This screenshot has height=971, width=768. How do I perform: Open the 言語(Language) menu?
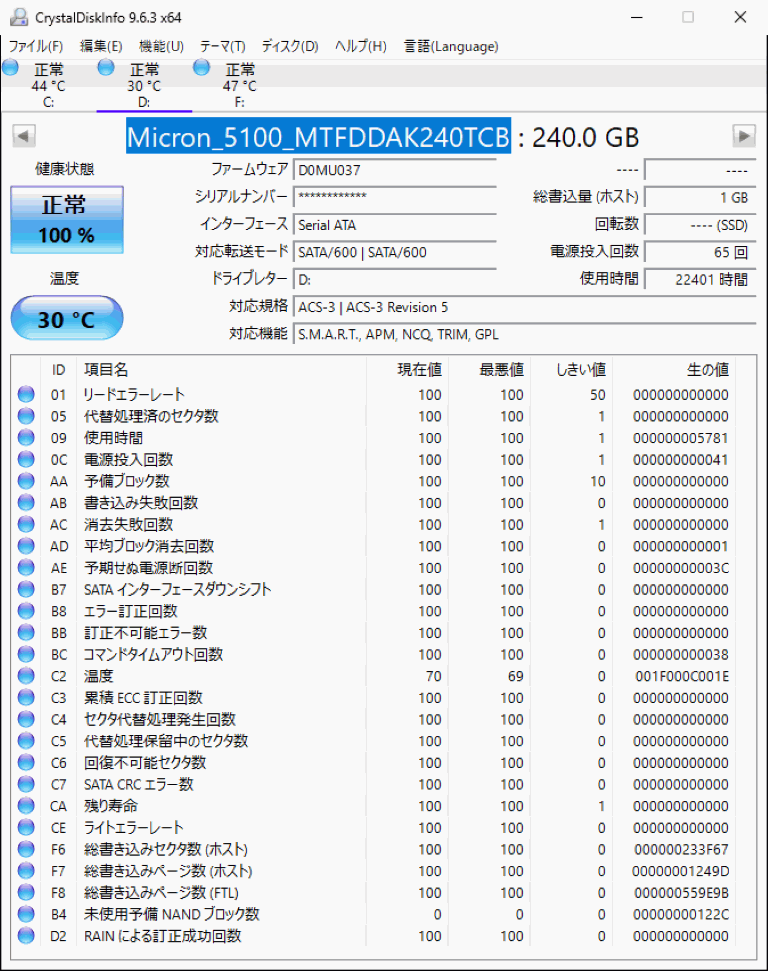[451, 46]
